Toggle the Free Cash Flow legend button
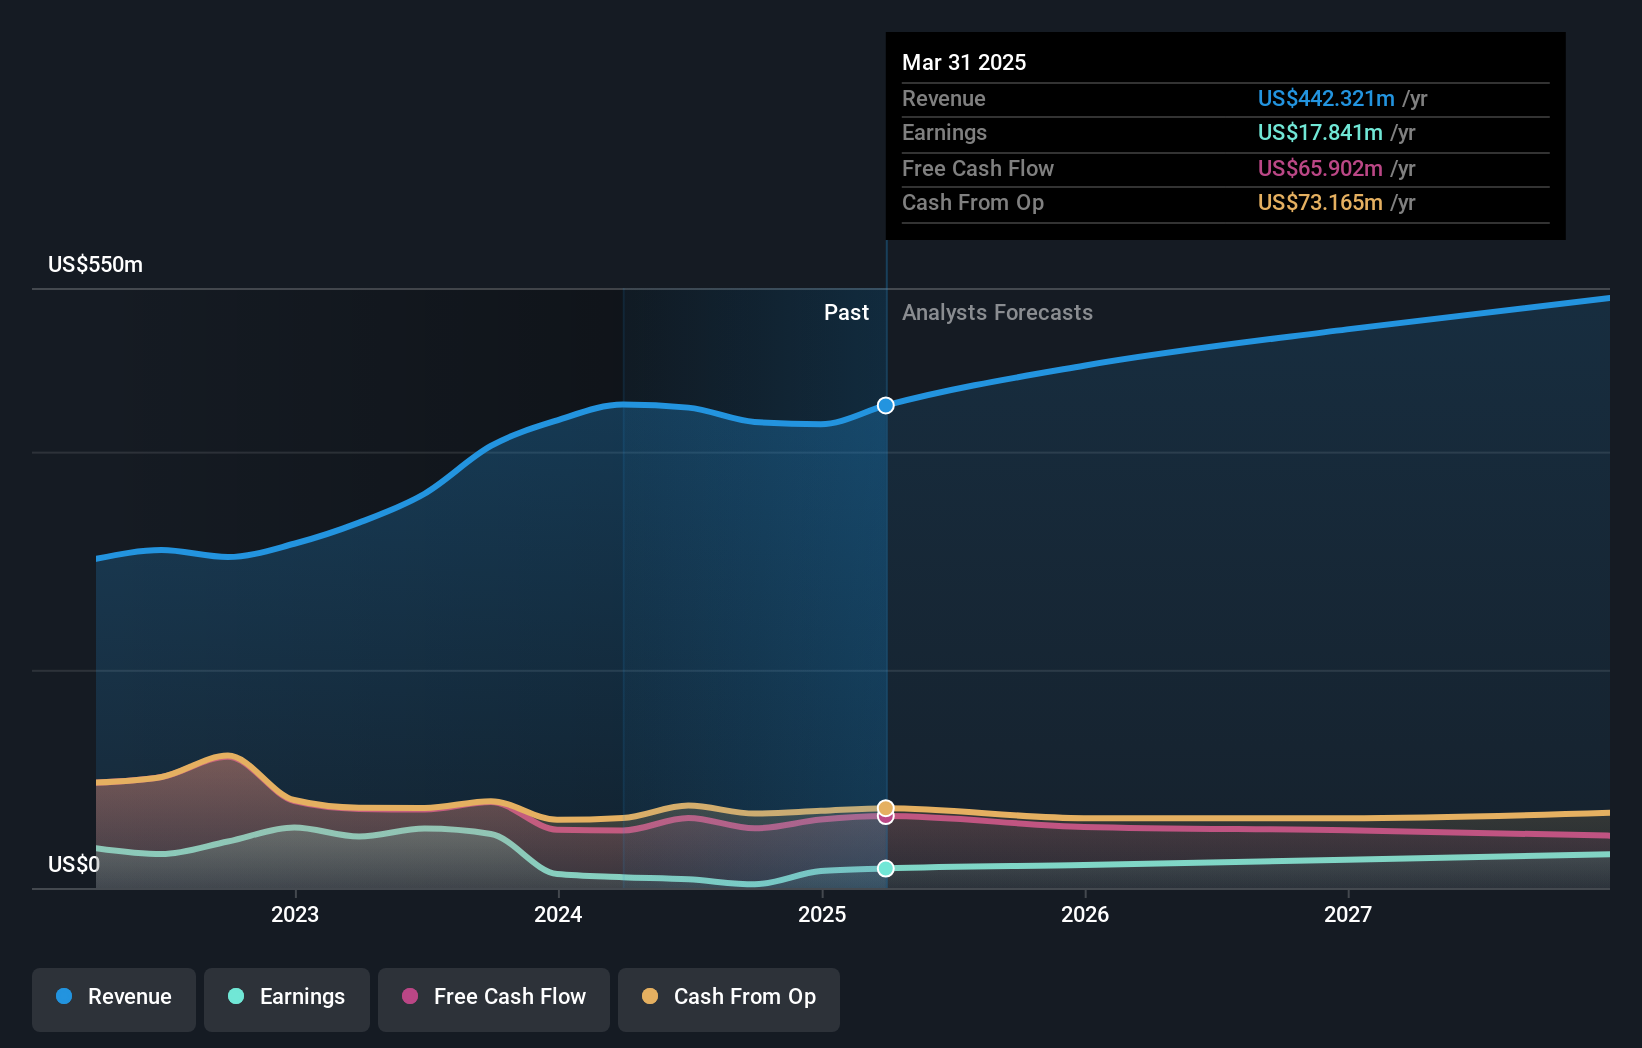This screenshot has height=1048, width=1642. coord(494,999)
